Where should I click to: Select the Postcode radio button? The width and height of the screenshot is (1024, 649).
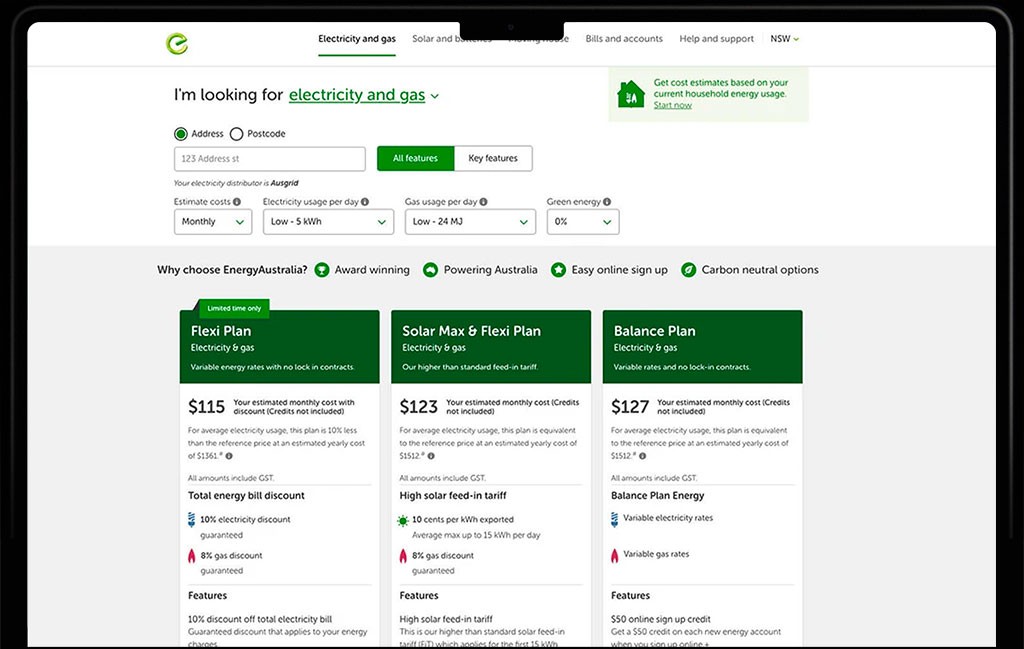(236, 134)
